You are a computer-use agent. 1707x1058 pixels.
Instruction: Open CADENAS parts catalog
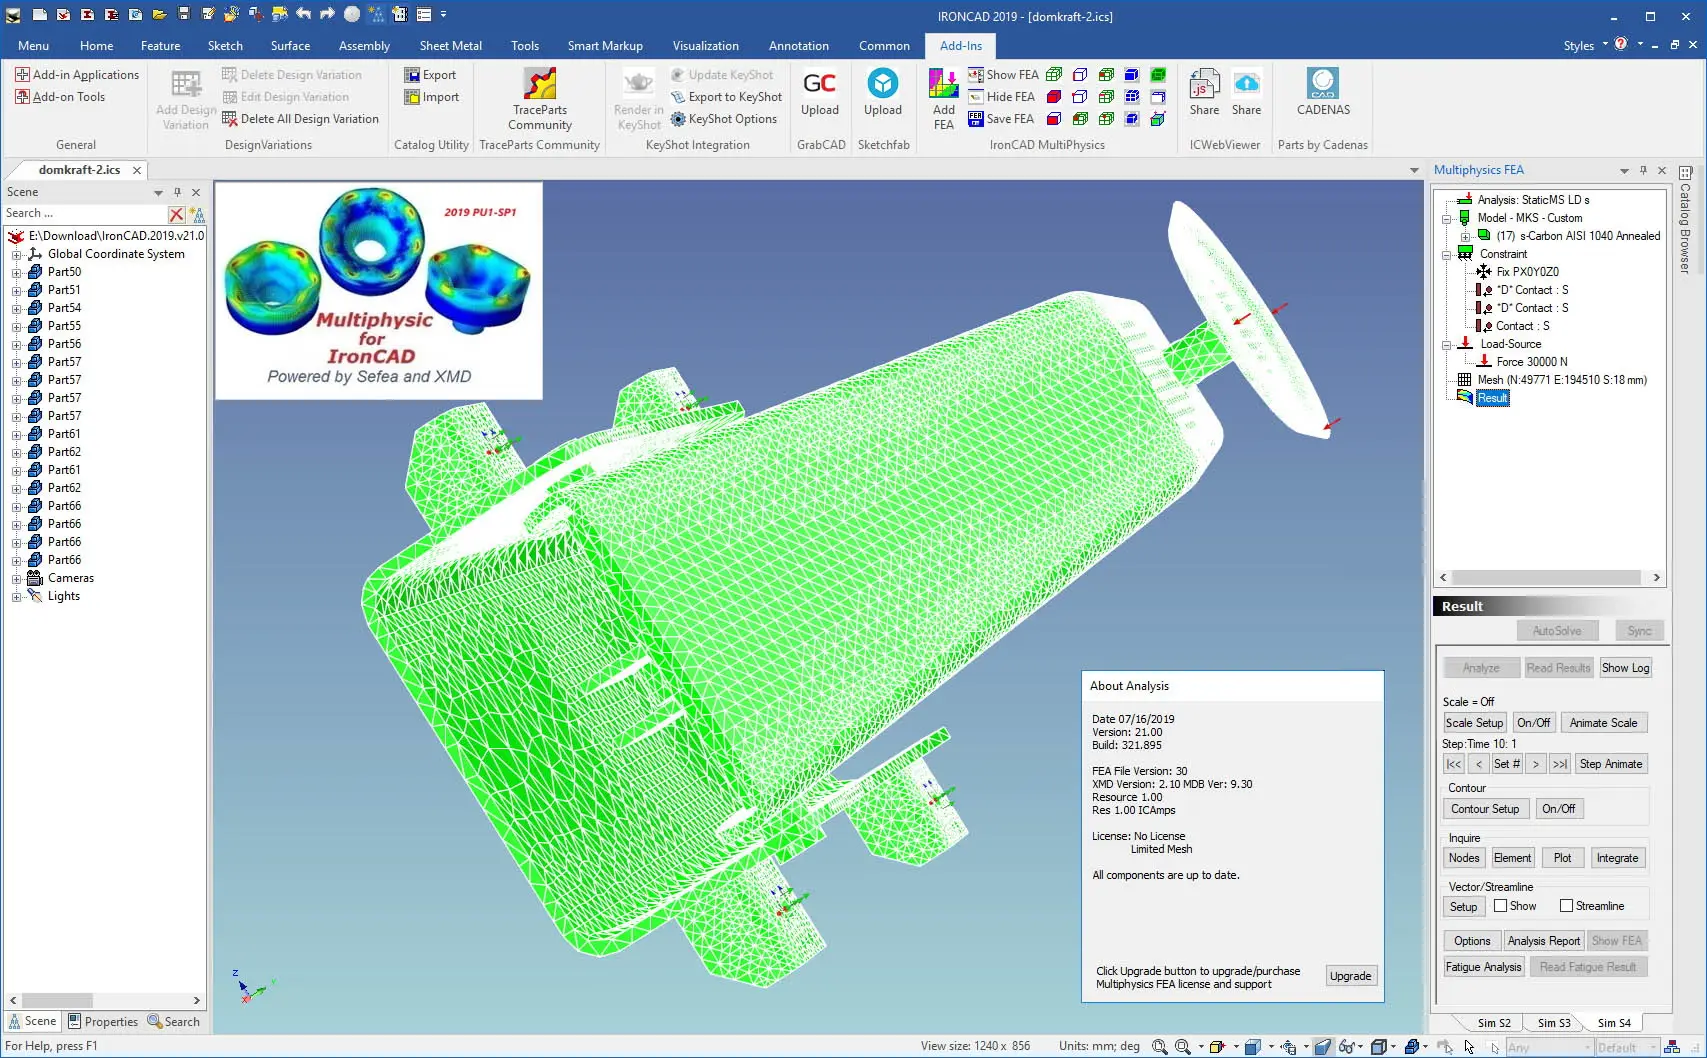[x=1323, y=93]
